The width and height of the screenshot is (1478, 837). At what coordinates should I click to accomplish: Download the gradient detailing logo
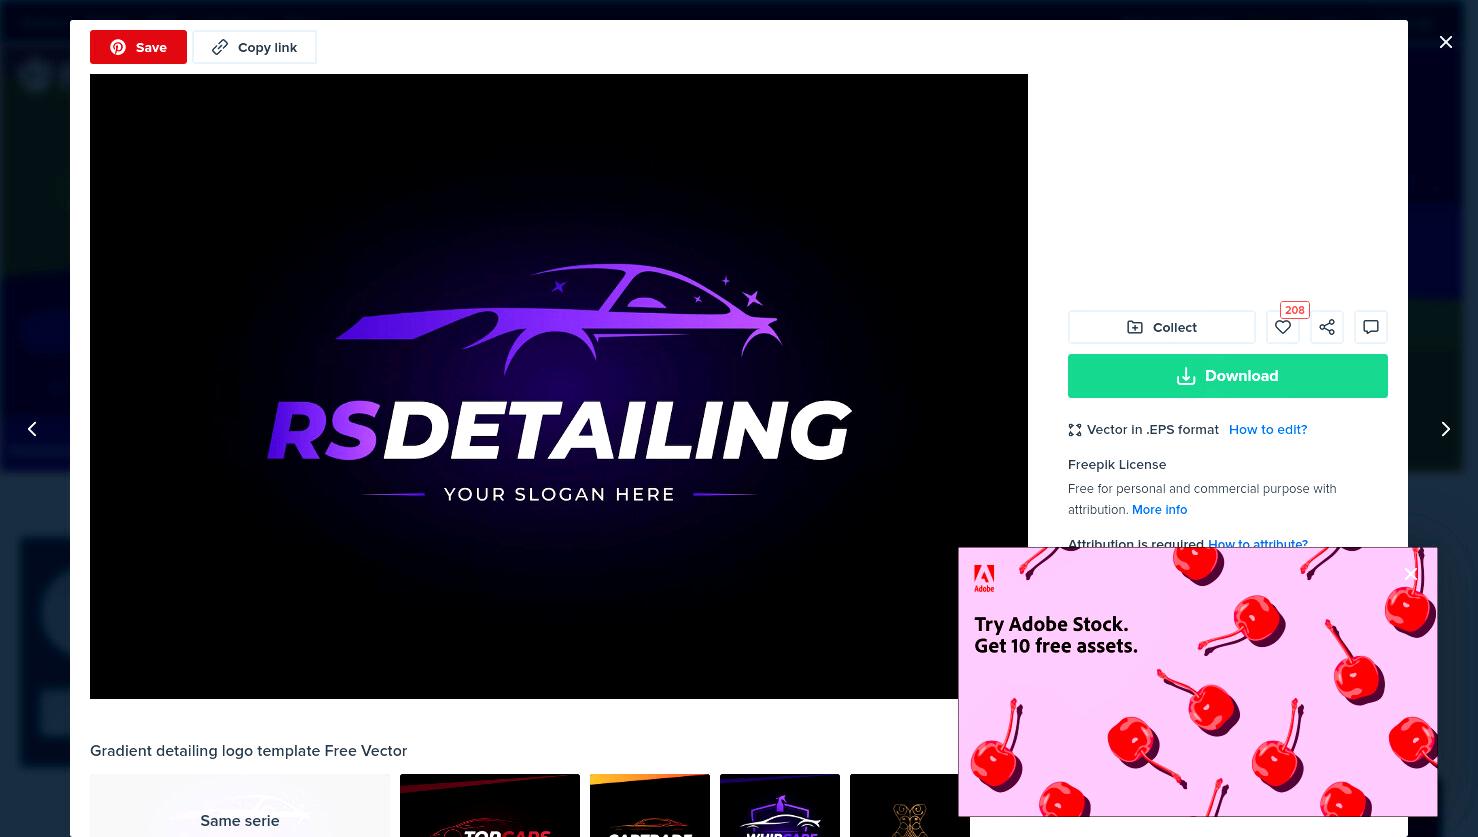pos(1228,376)
